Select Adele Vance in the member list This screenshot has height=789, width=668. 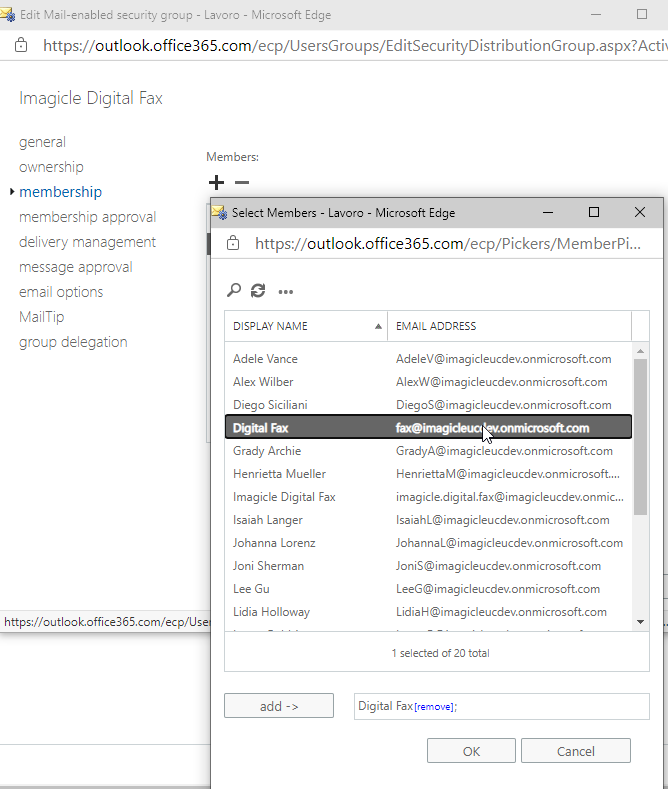pyautogui.click(x=265, y=359)
